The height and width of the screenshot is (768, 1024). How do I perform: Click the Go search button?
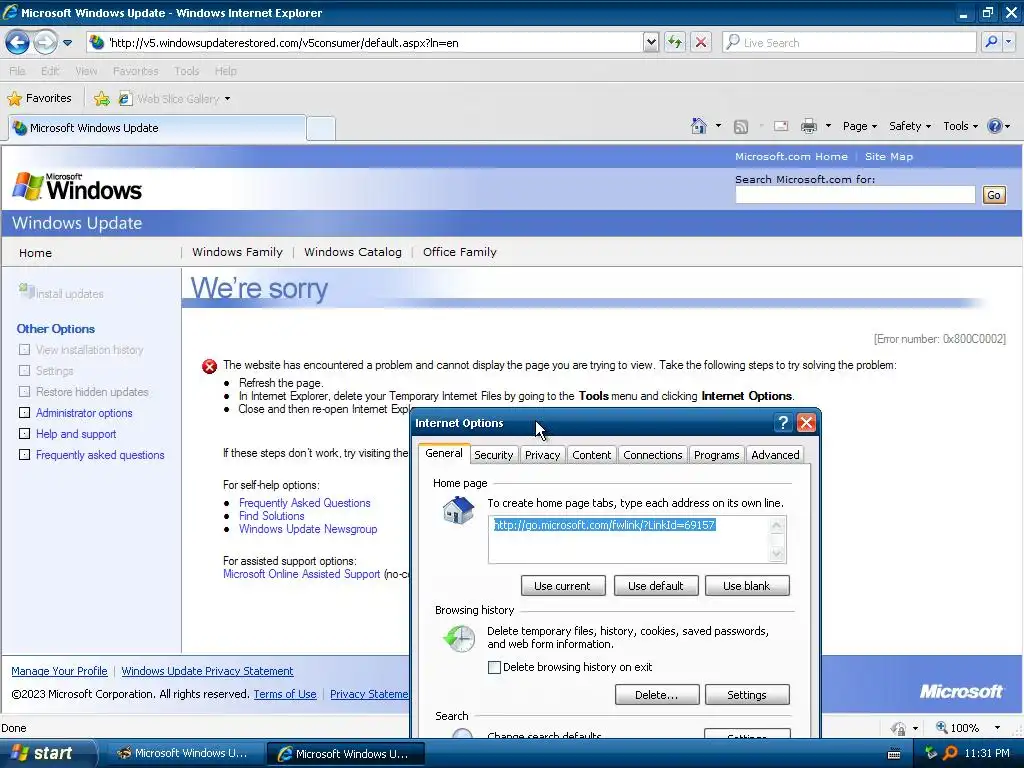[x=994, y=195]
